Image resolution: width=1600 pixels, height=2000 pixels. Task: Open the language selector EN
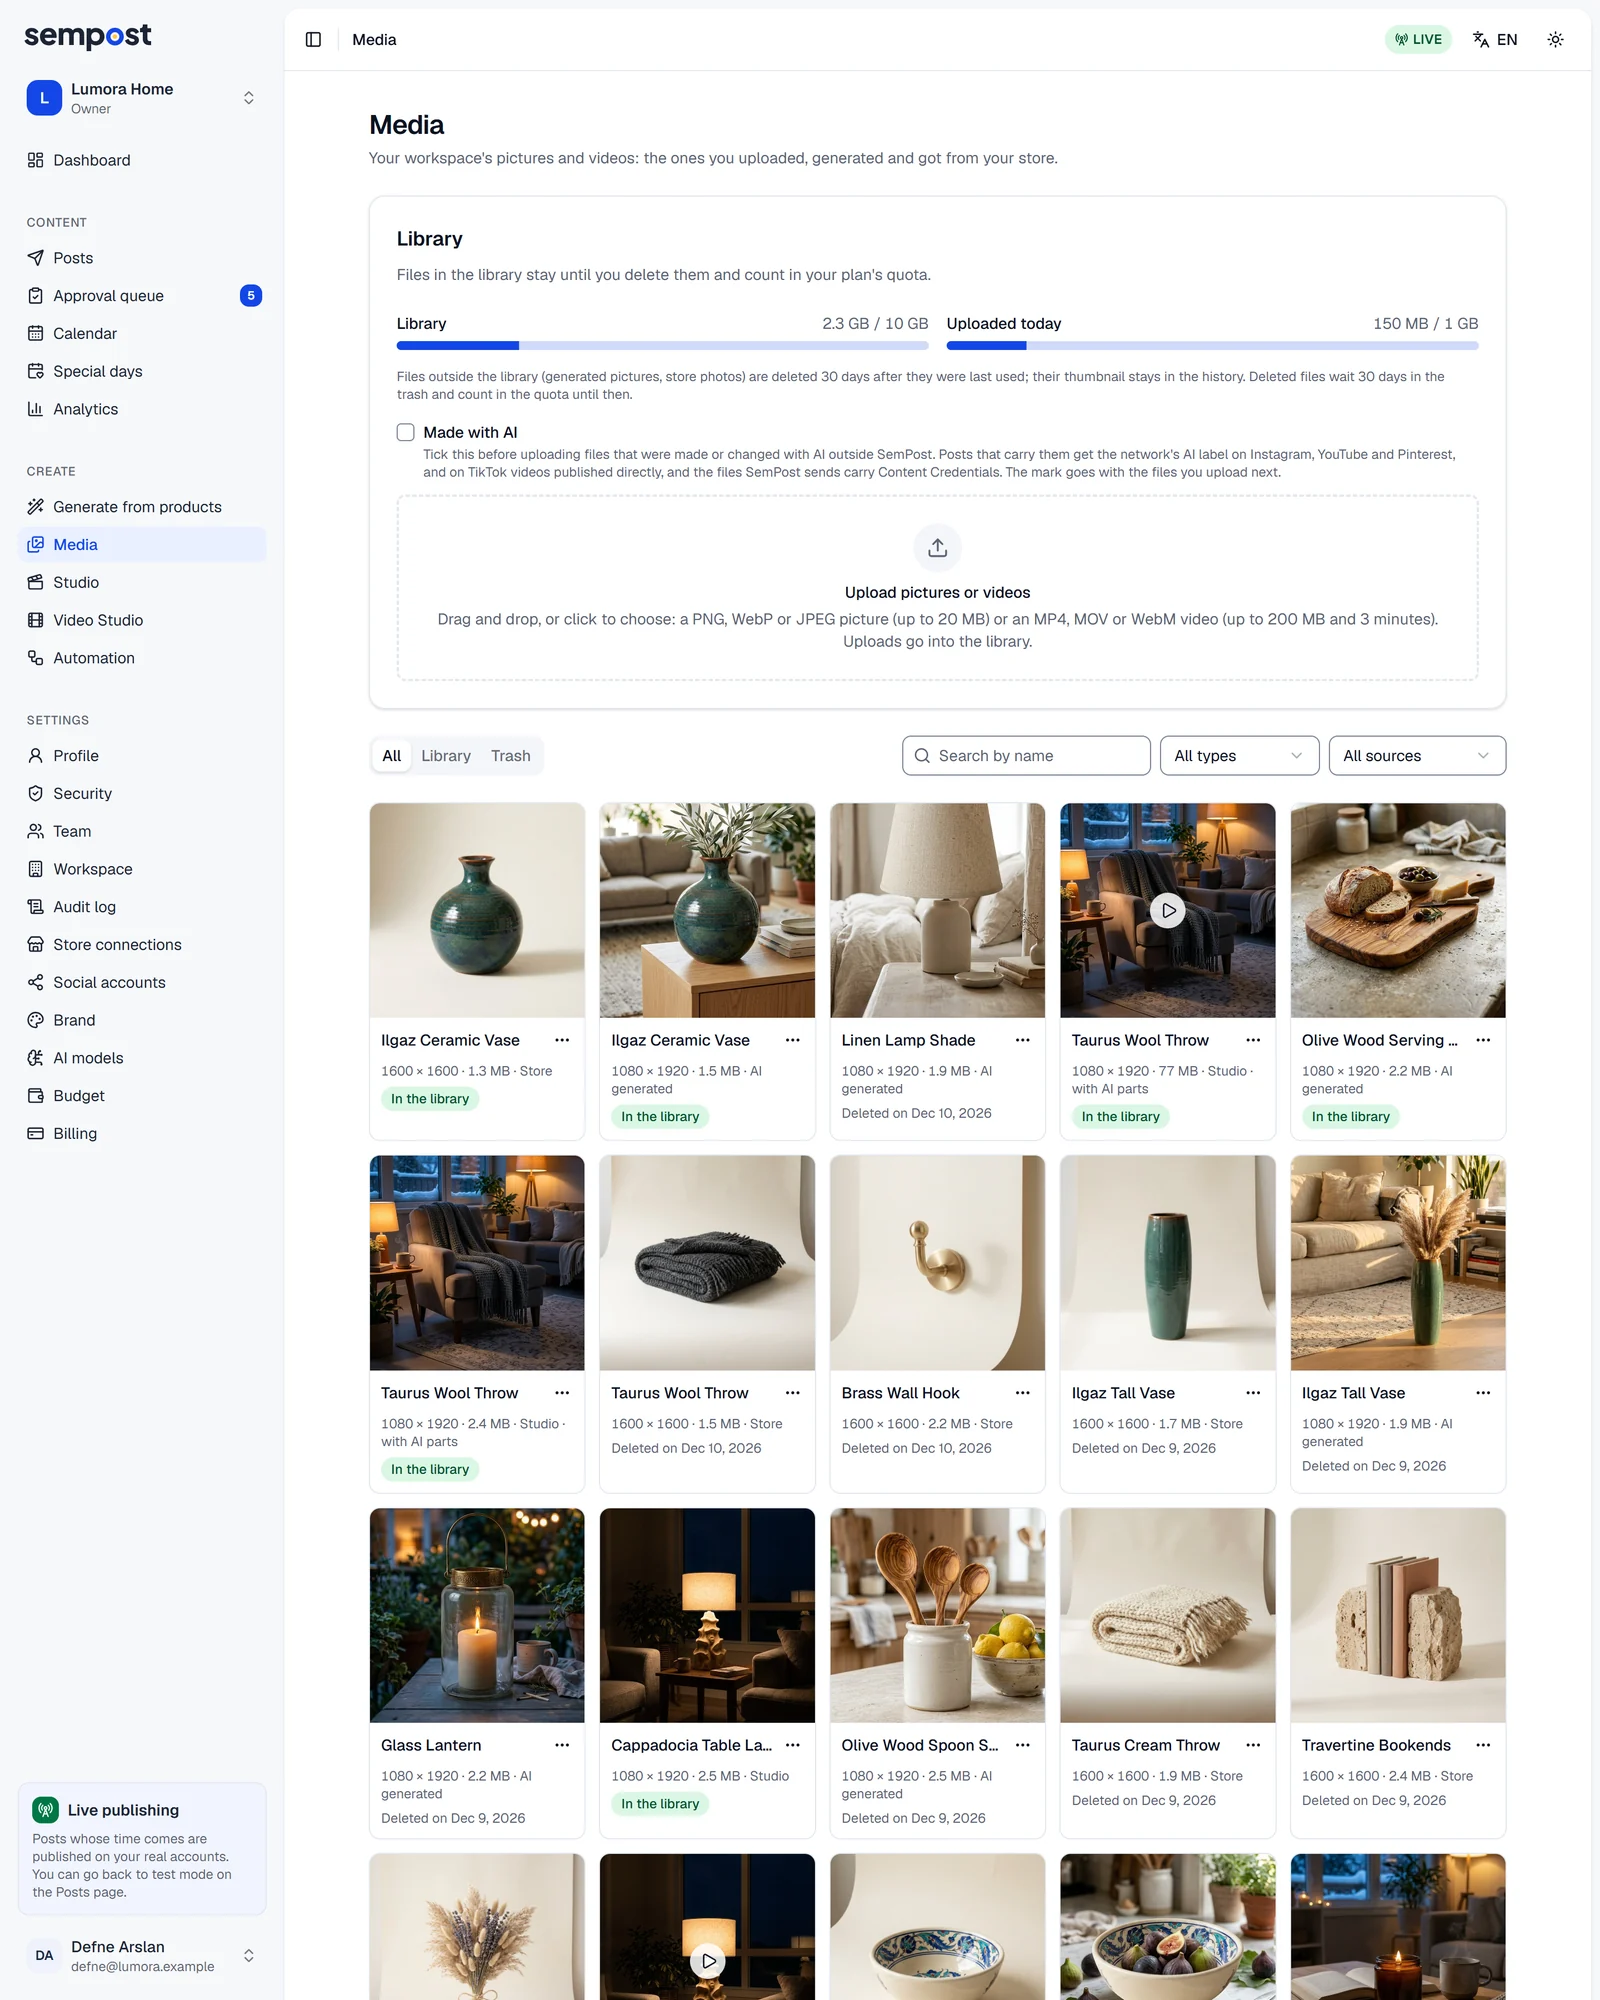pyautogui.click(x=1495, y=40)
